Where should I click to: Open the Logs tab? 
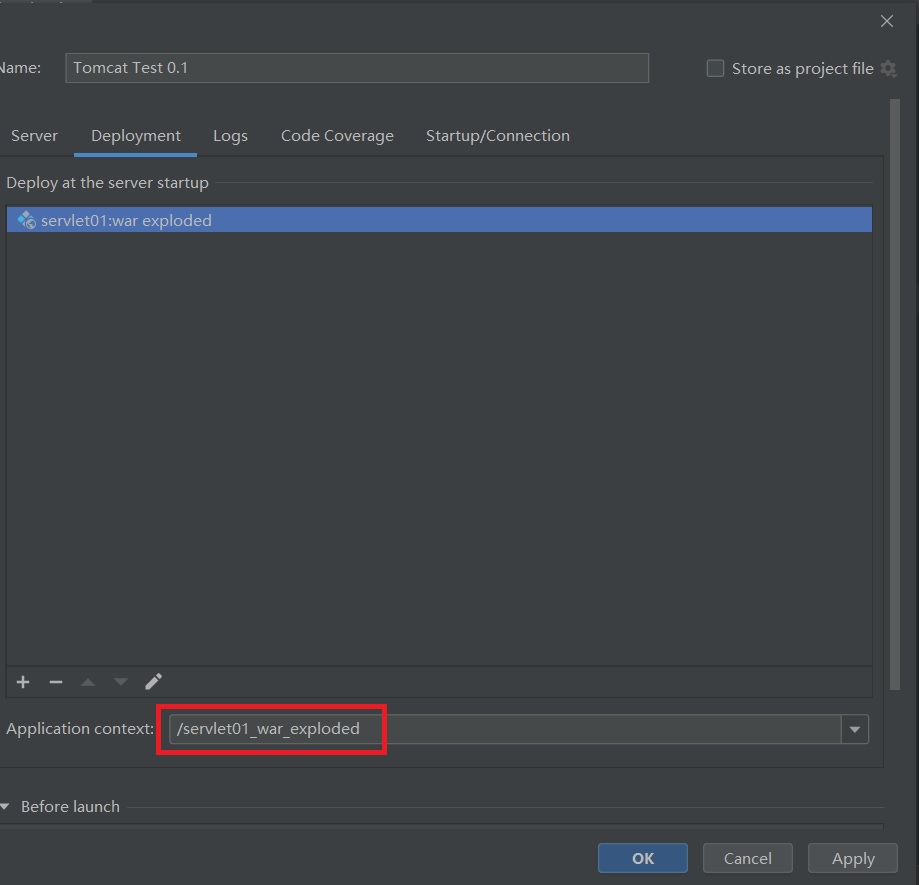230,136
